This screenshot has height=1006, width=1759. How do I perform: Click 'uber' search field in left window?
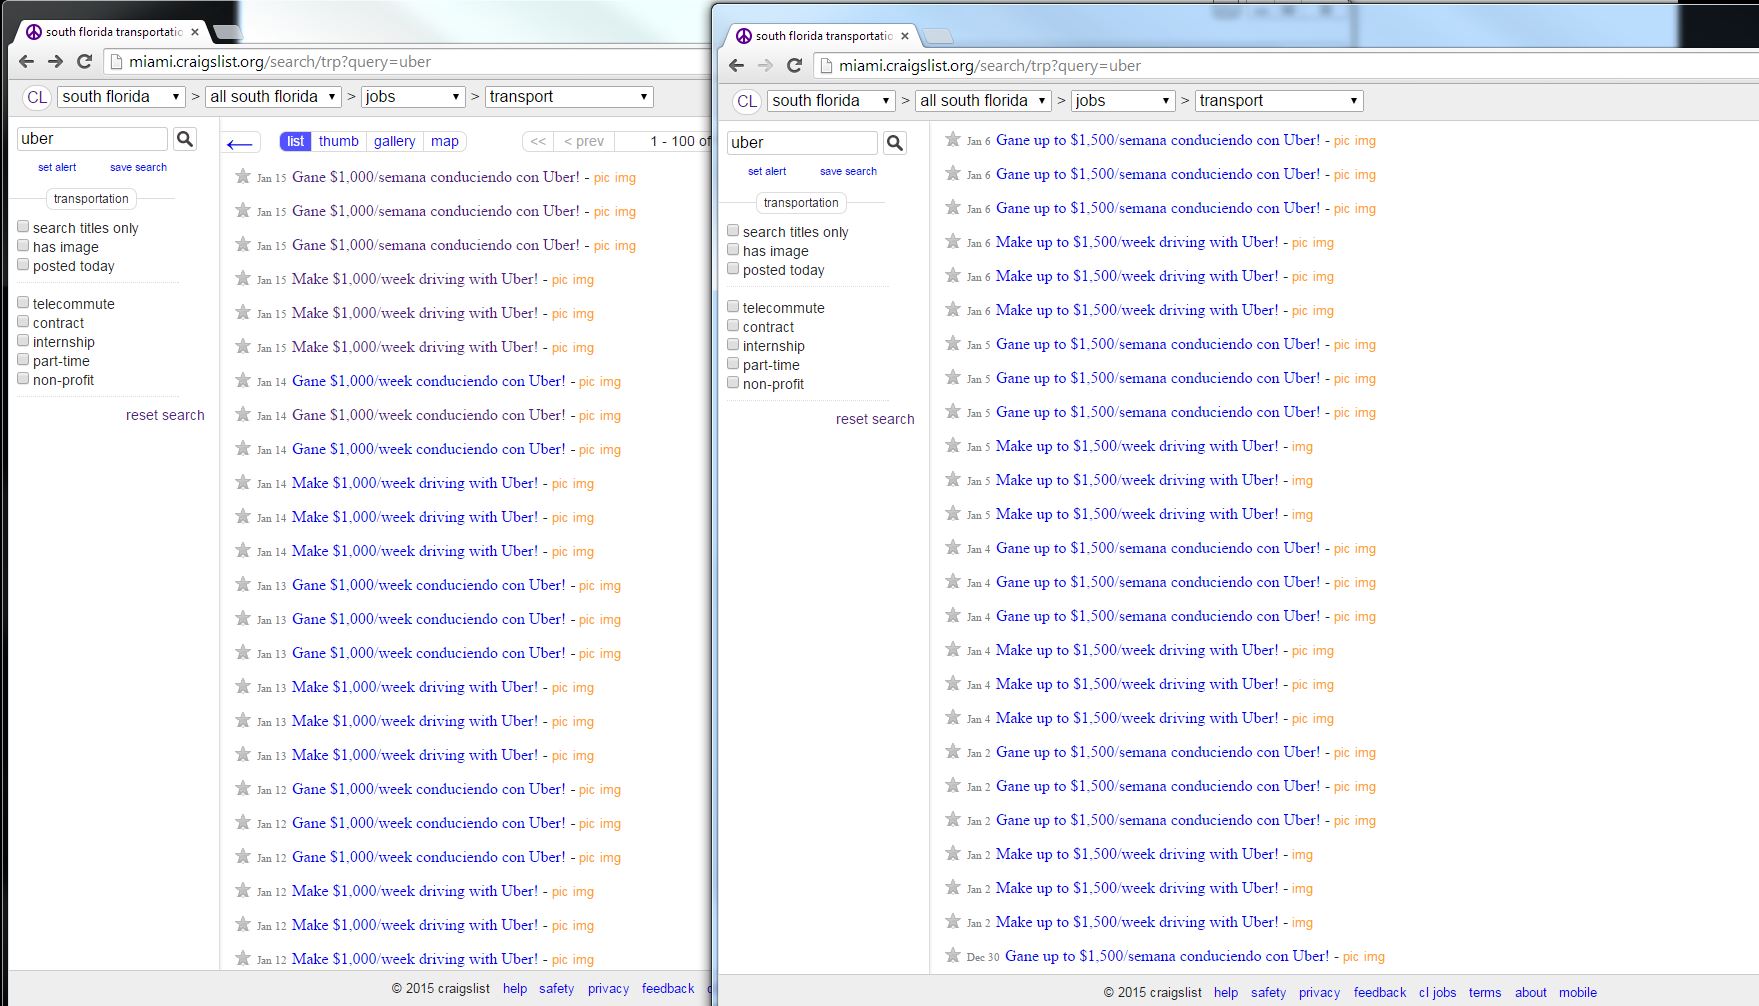coord(92,139)
